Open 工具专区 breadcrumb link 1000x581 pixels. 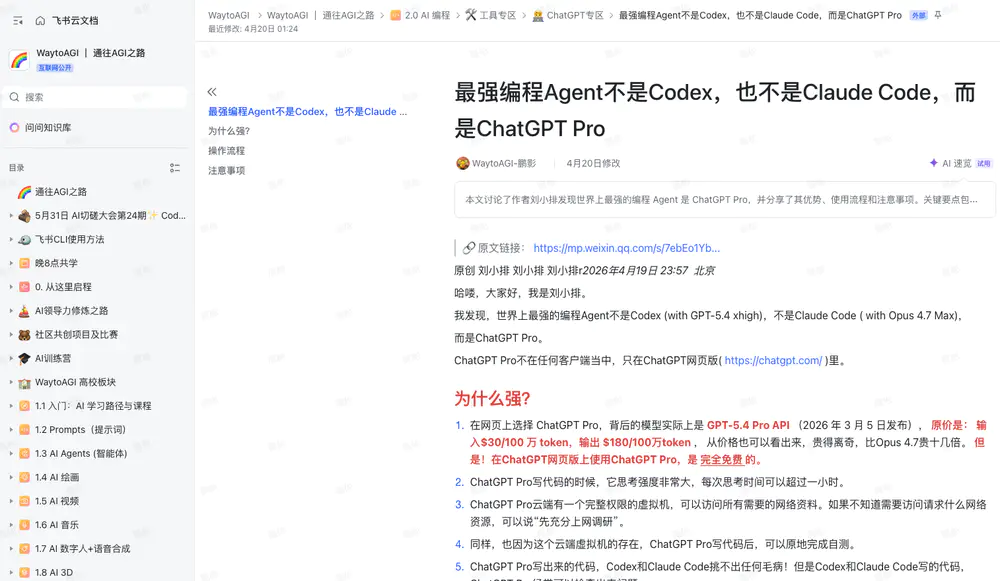[497, 15]
